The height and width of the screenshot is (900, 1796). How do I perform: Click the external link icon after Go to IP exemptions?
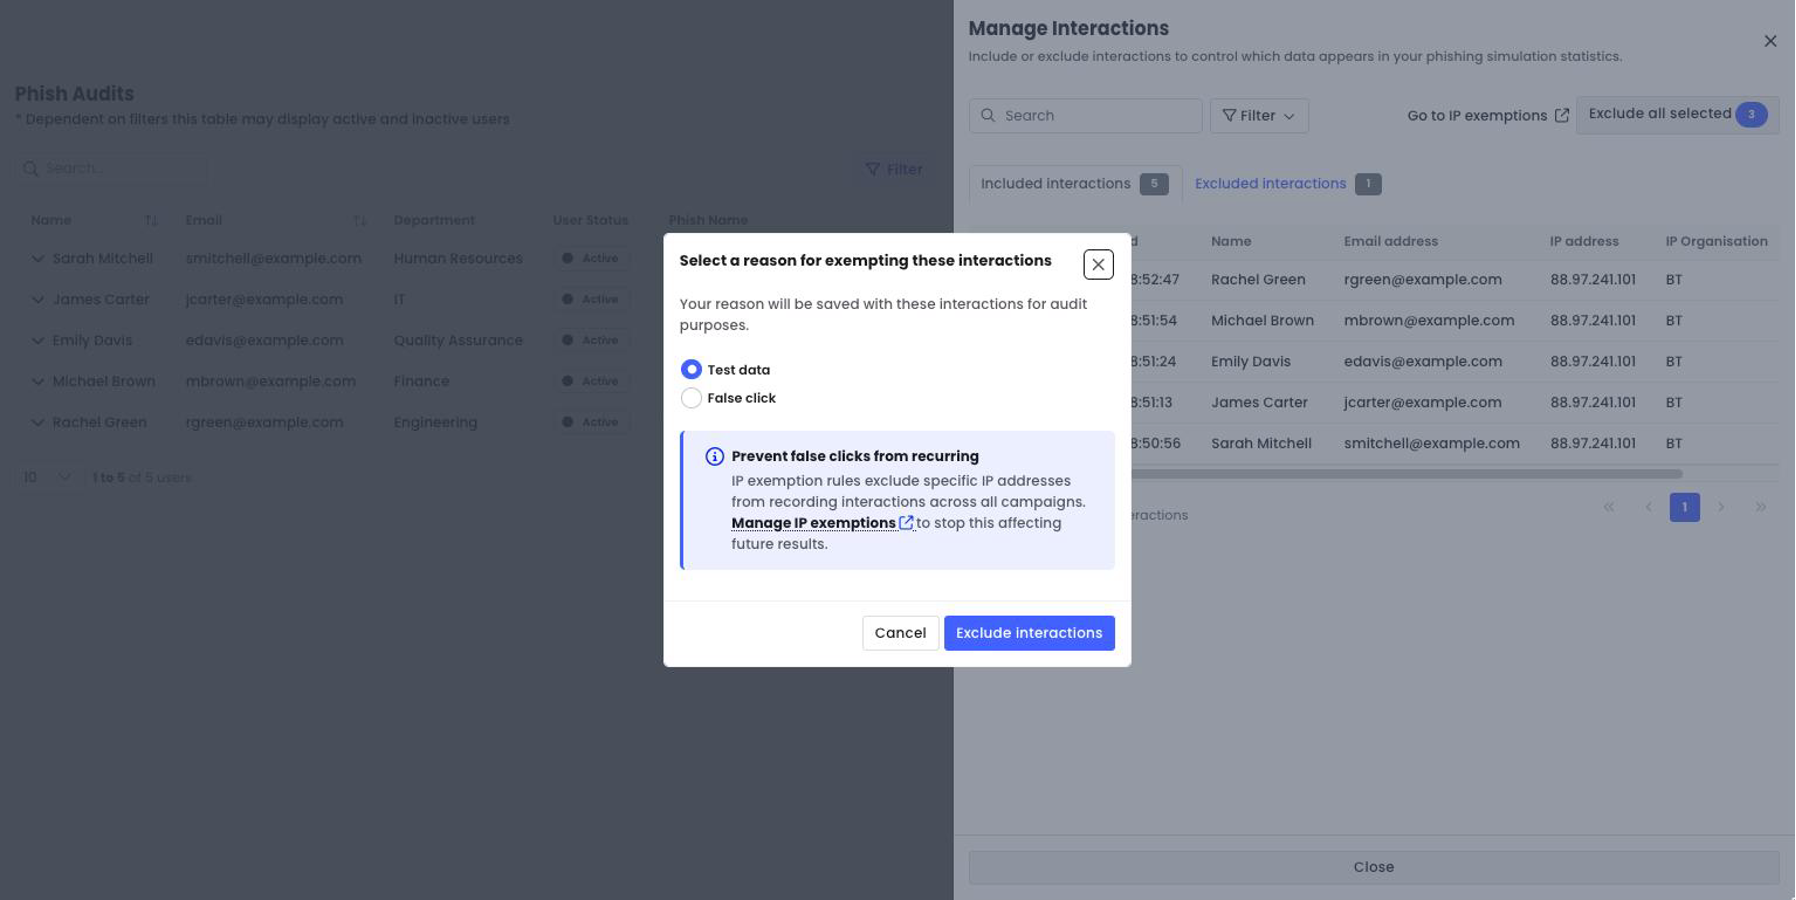point(1561,115)
